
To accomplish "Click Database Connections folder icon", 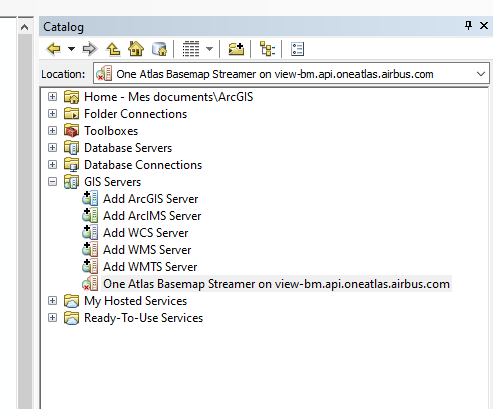I will 71,165.
